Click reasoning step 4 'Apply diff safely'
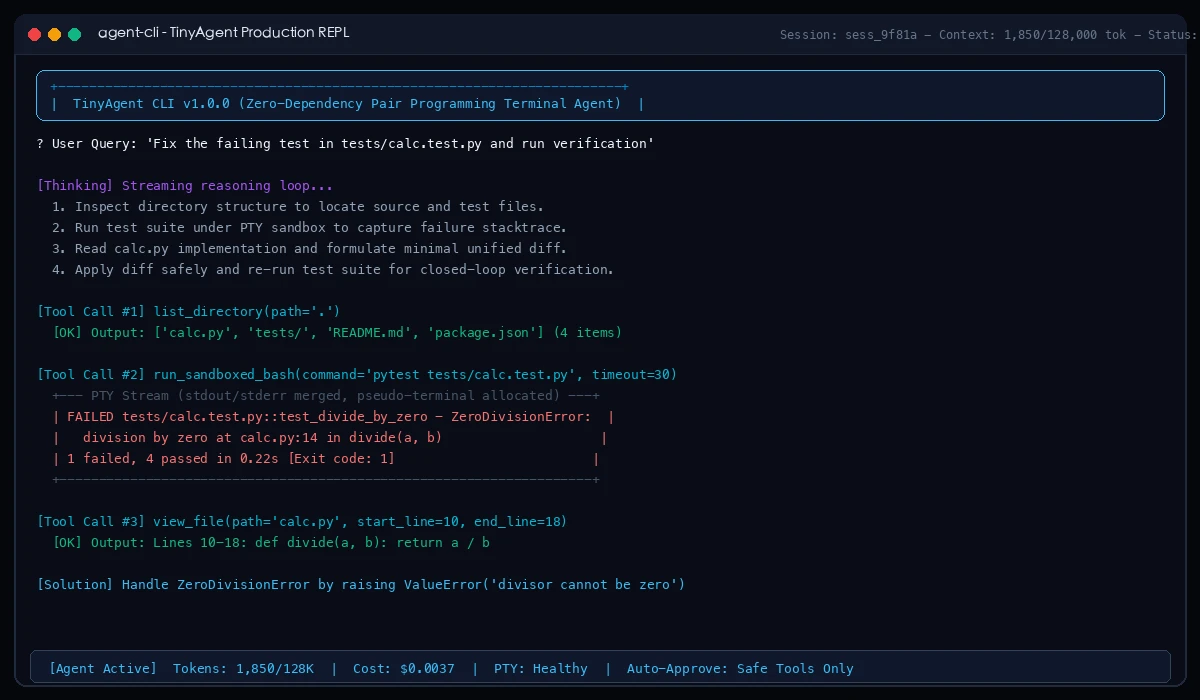The height and width of the screenshot is (700, 1200). (x=332, y=270)
